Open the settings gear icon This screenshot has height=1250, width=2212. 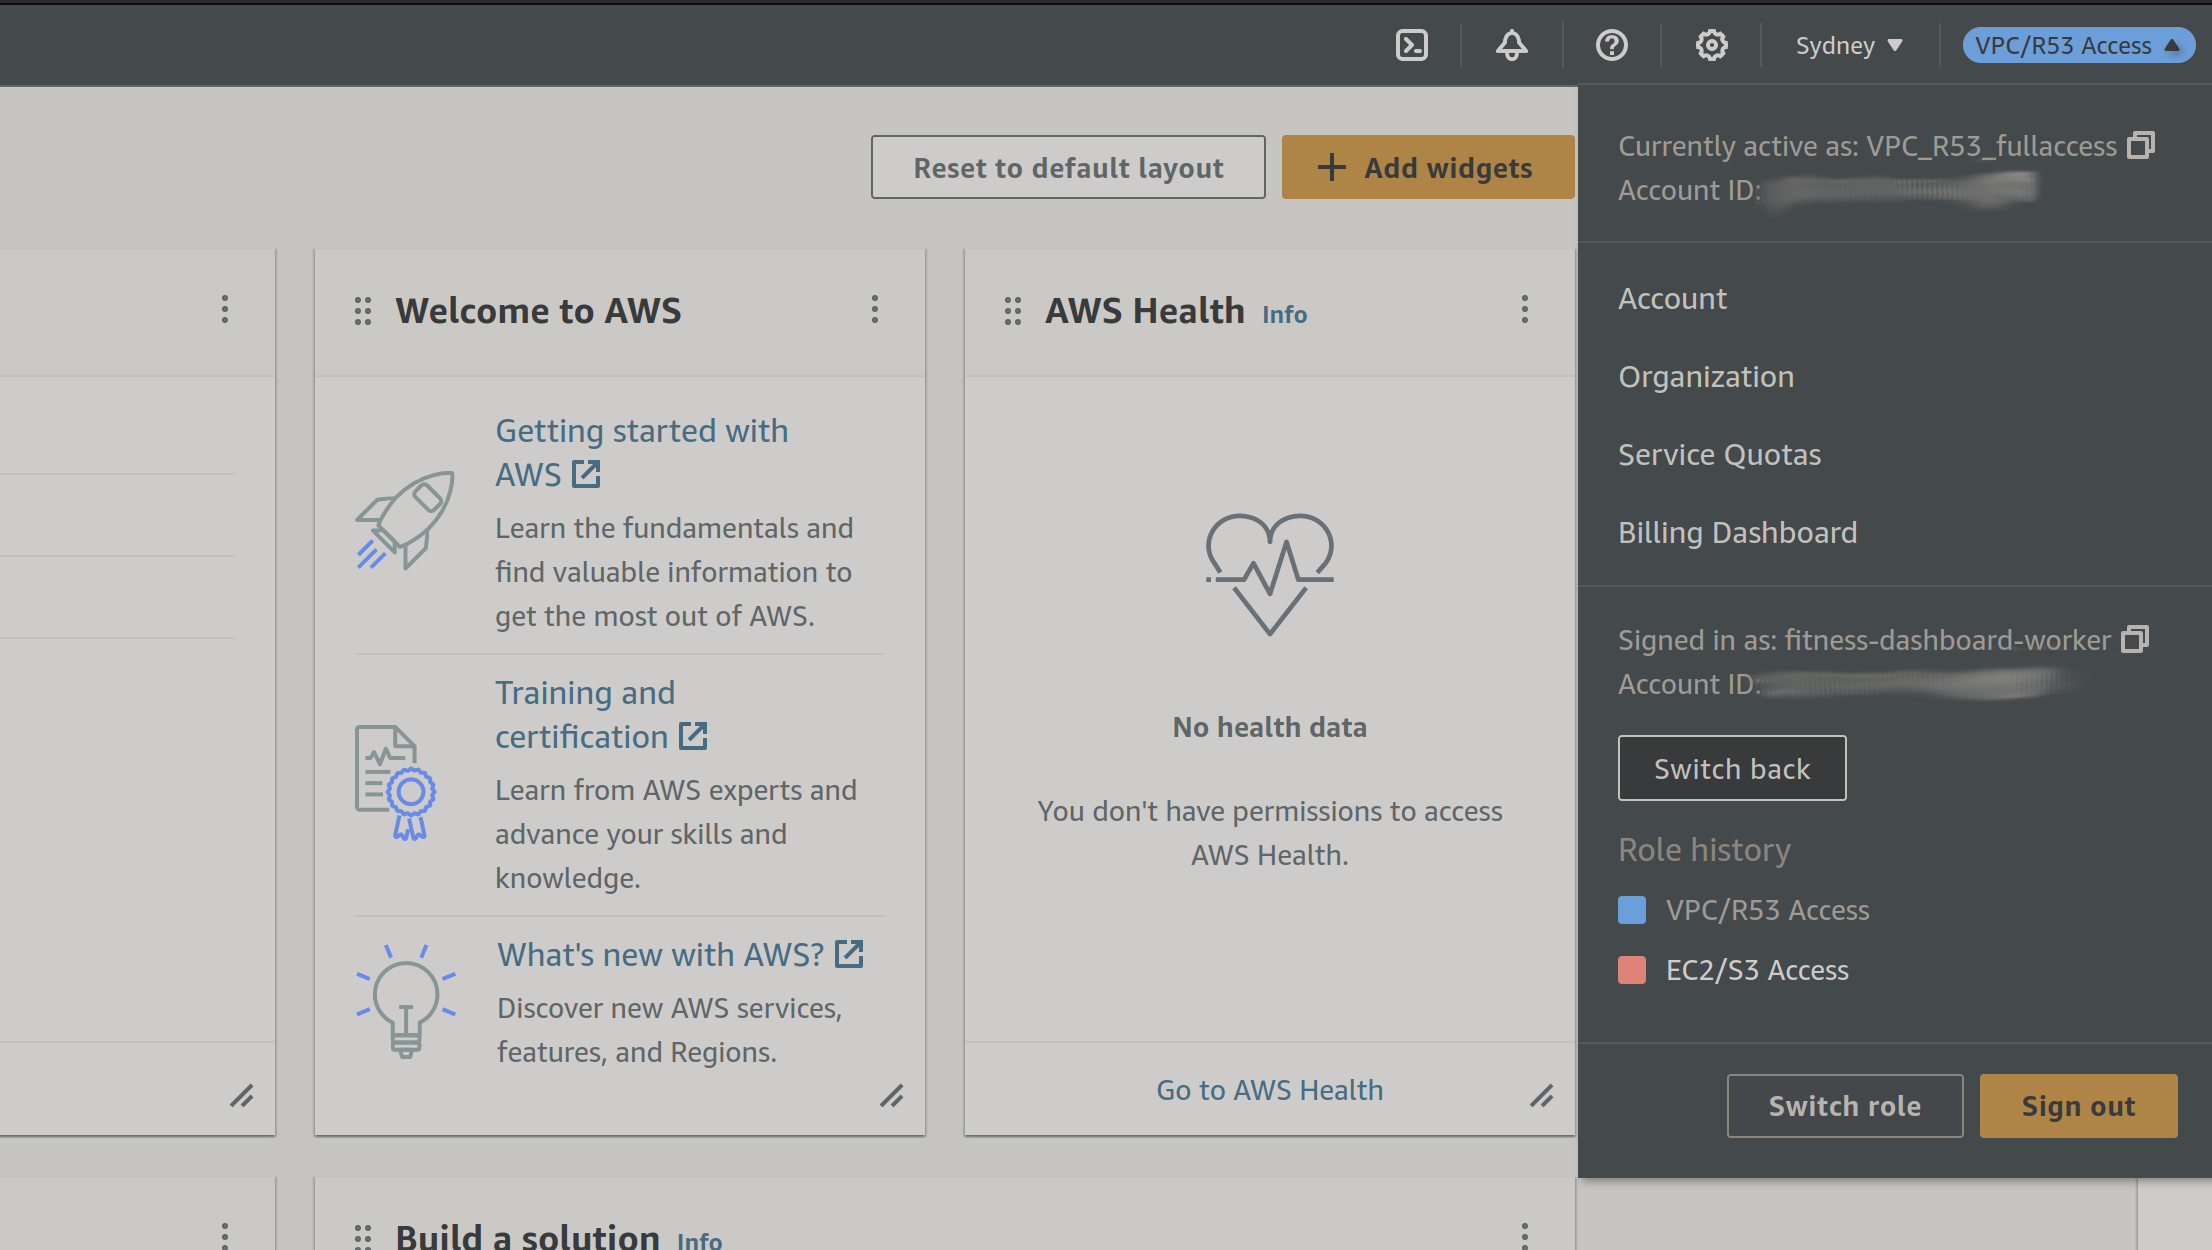click(x=1711, y=45)
